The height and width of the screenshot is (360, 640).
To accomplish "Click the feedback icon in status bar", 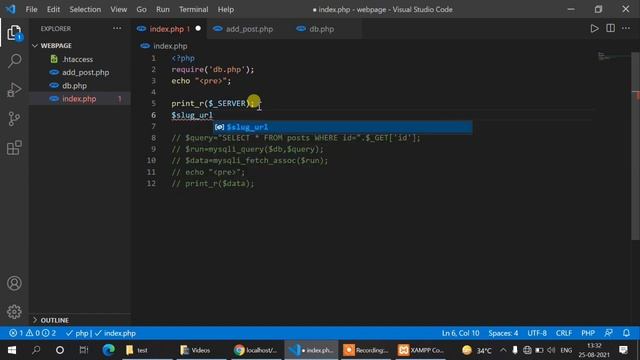I will tap(609, 333).
